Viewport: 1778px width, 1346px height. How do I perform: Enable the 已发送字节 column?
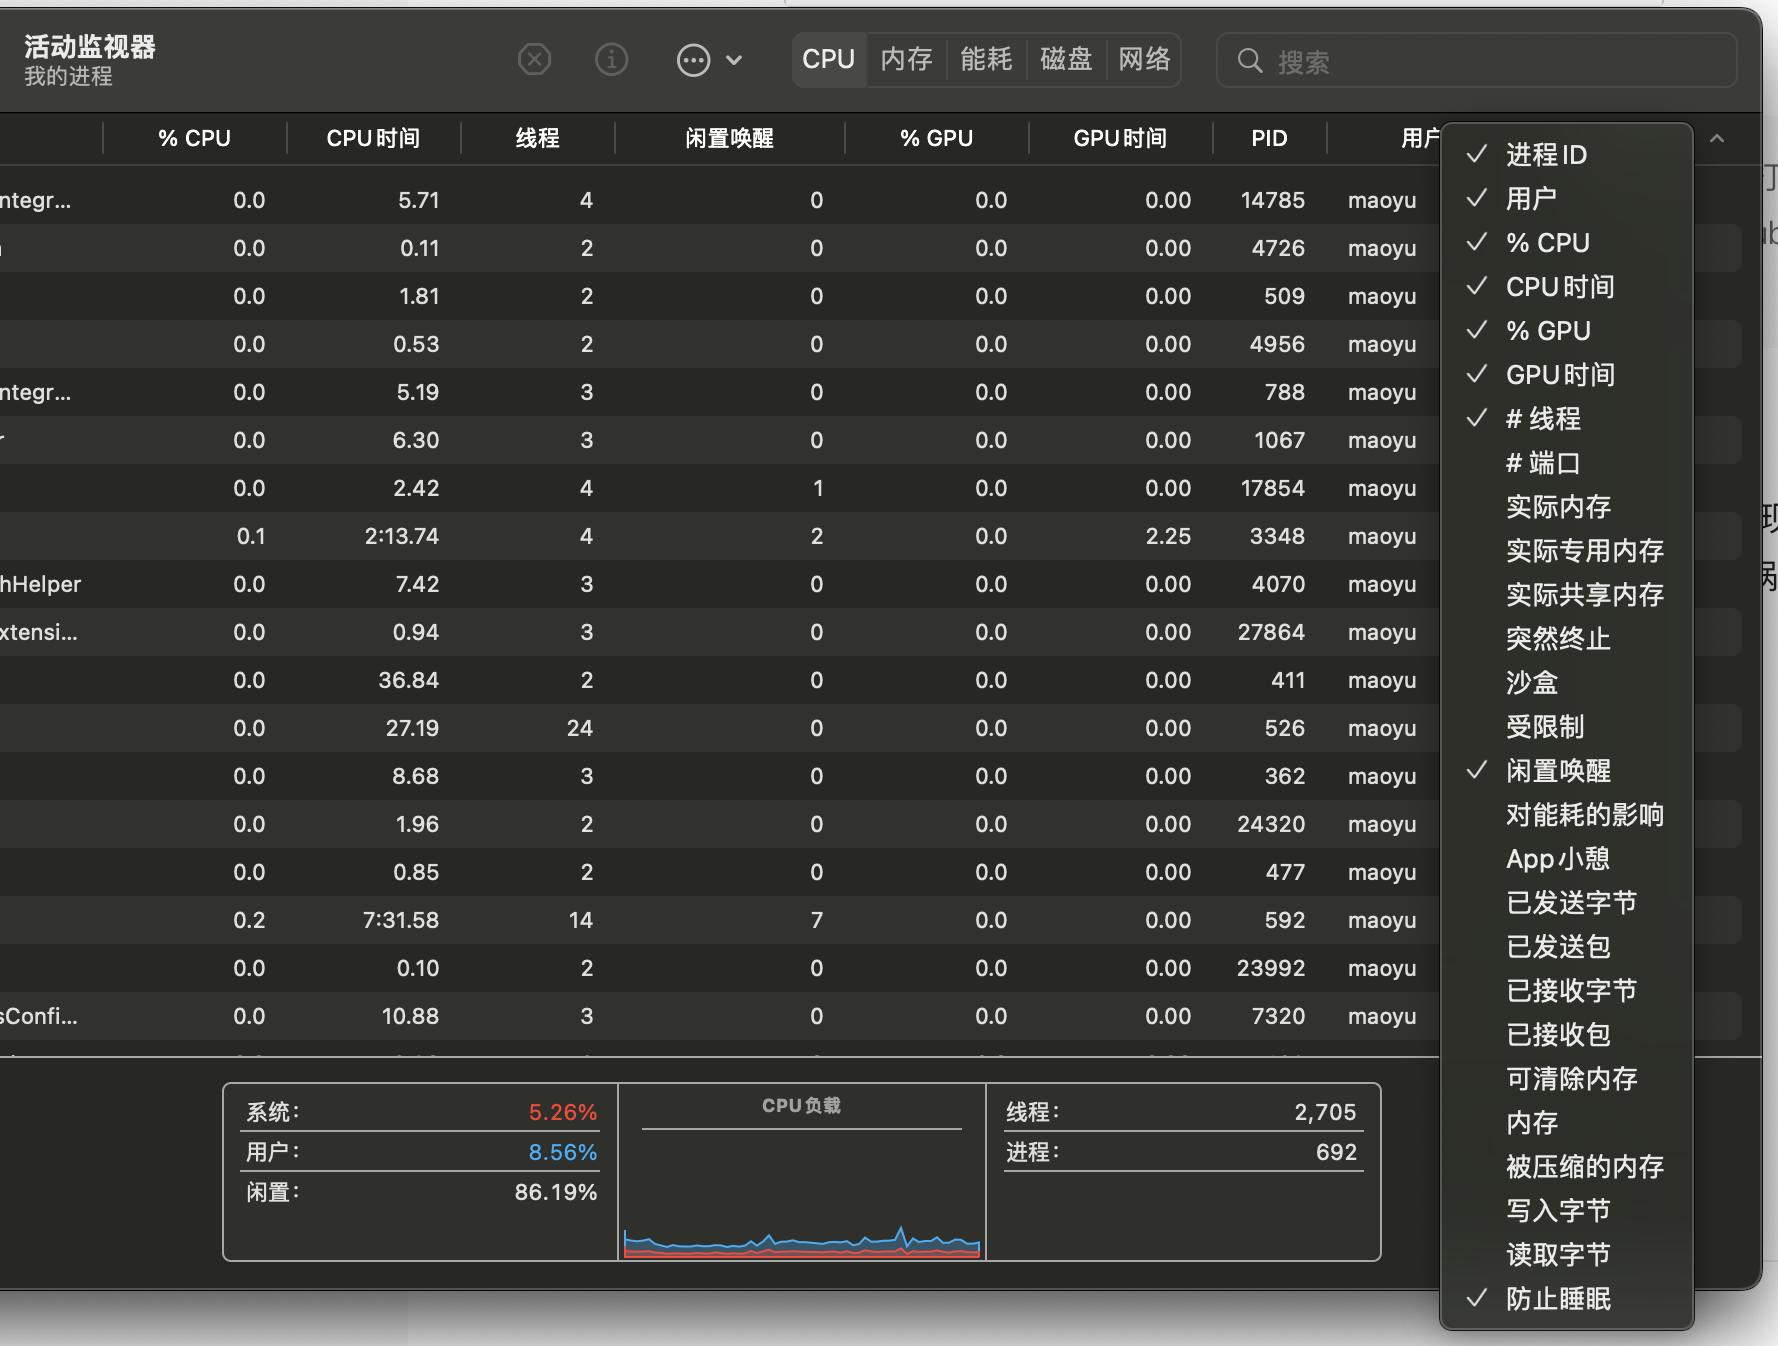pyautogui.click(x=1570, y=902)
